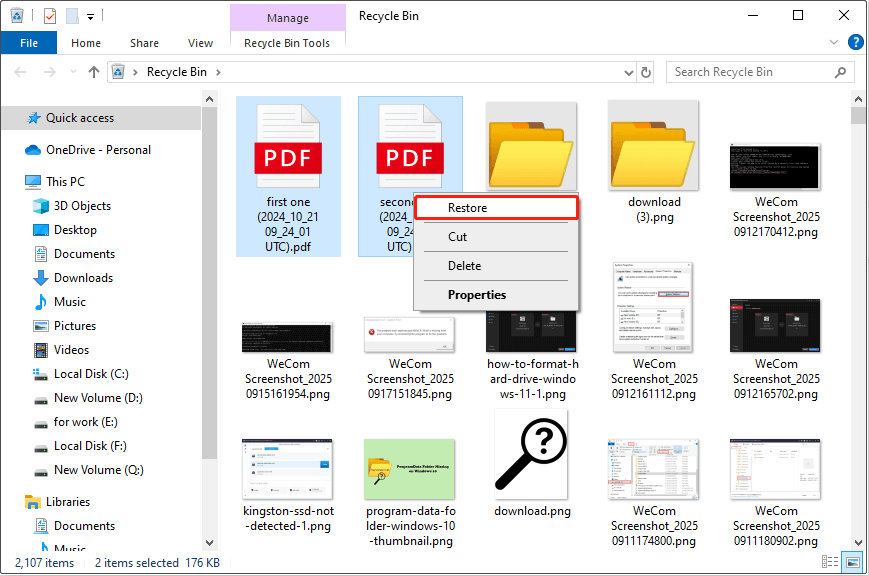Click the Empty Recycle Bin quick access icon
Screen dimensions: 869x576
[x=16, y=15]
